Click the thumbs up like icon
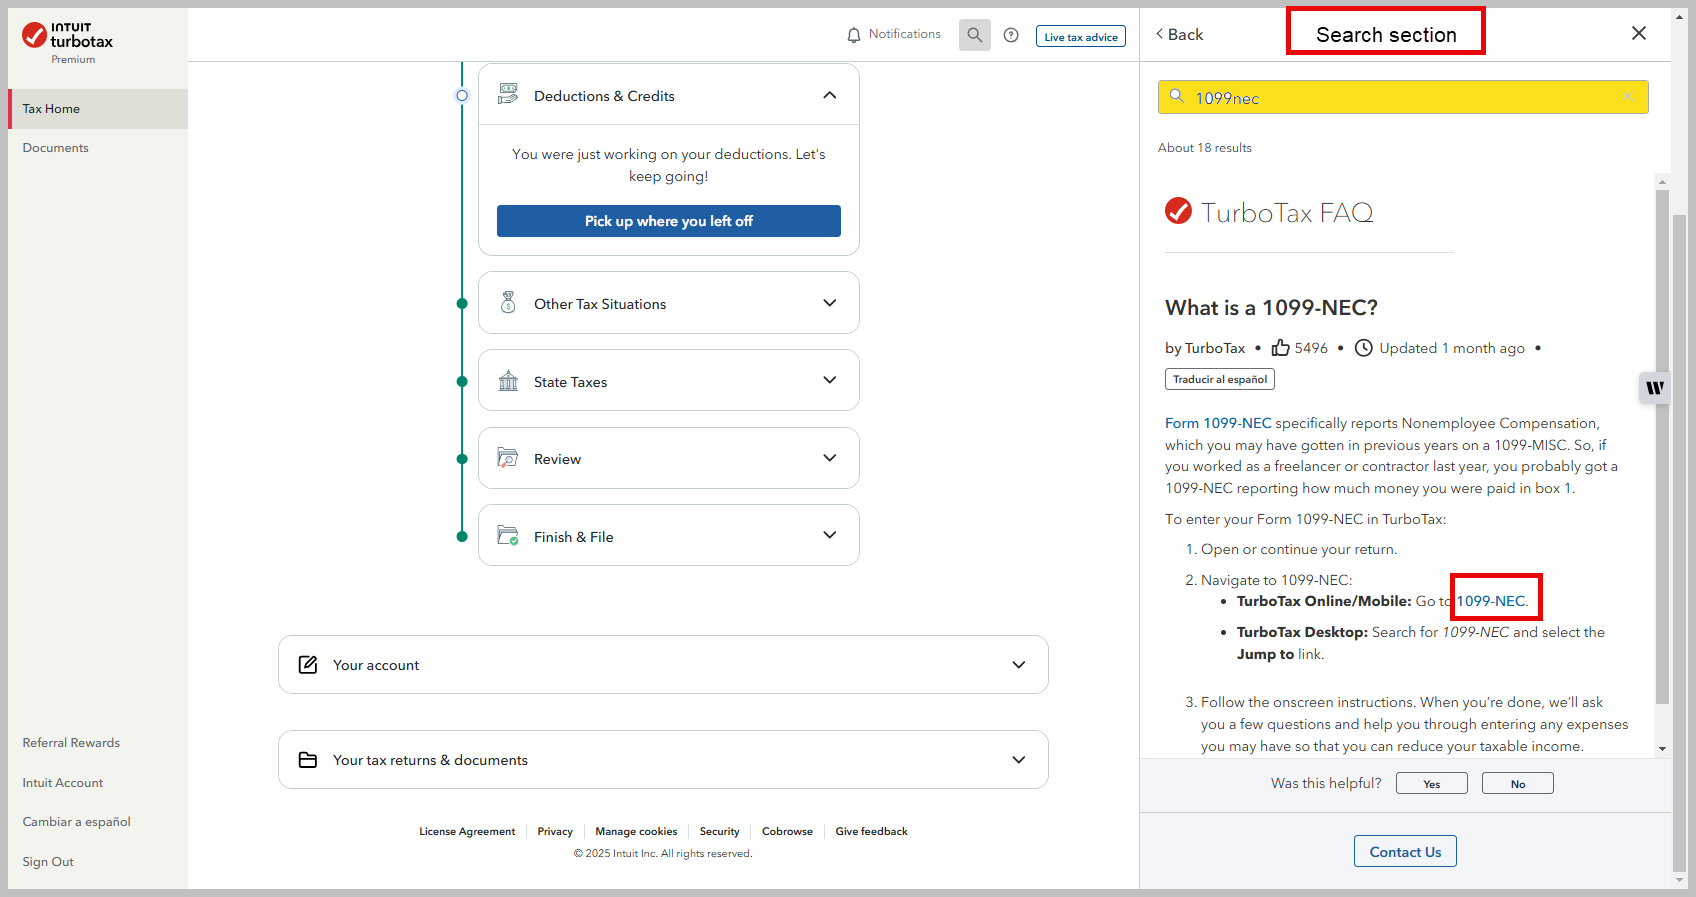The width and height of the screenshot is (1696, 897). [1280, 348]
